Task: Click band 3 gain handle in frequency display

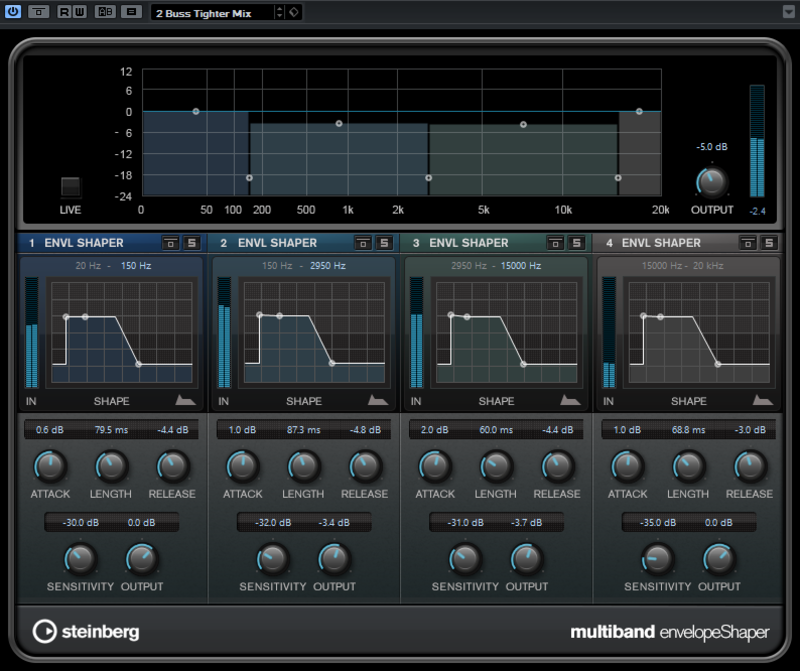Action: (x=523, y=125)
